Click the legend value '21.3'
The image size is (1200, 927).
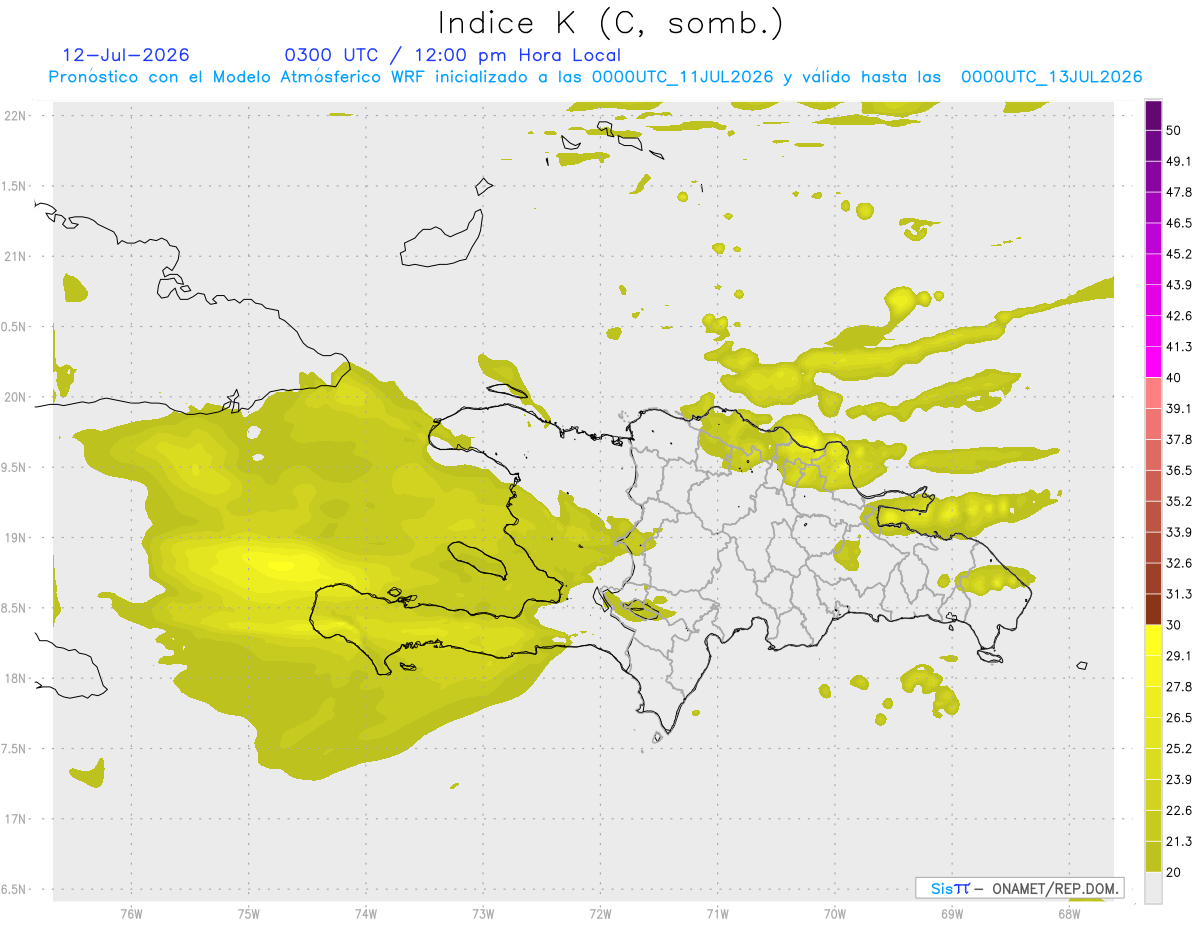pos(1179,841)
